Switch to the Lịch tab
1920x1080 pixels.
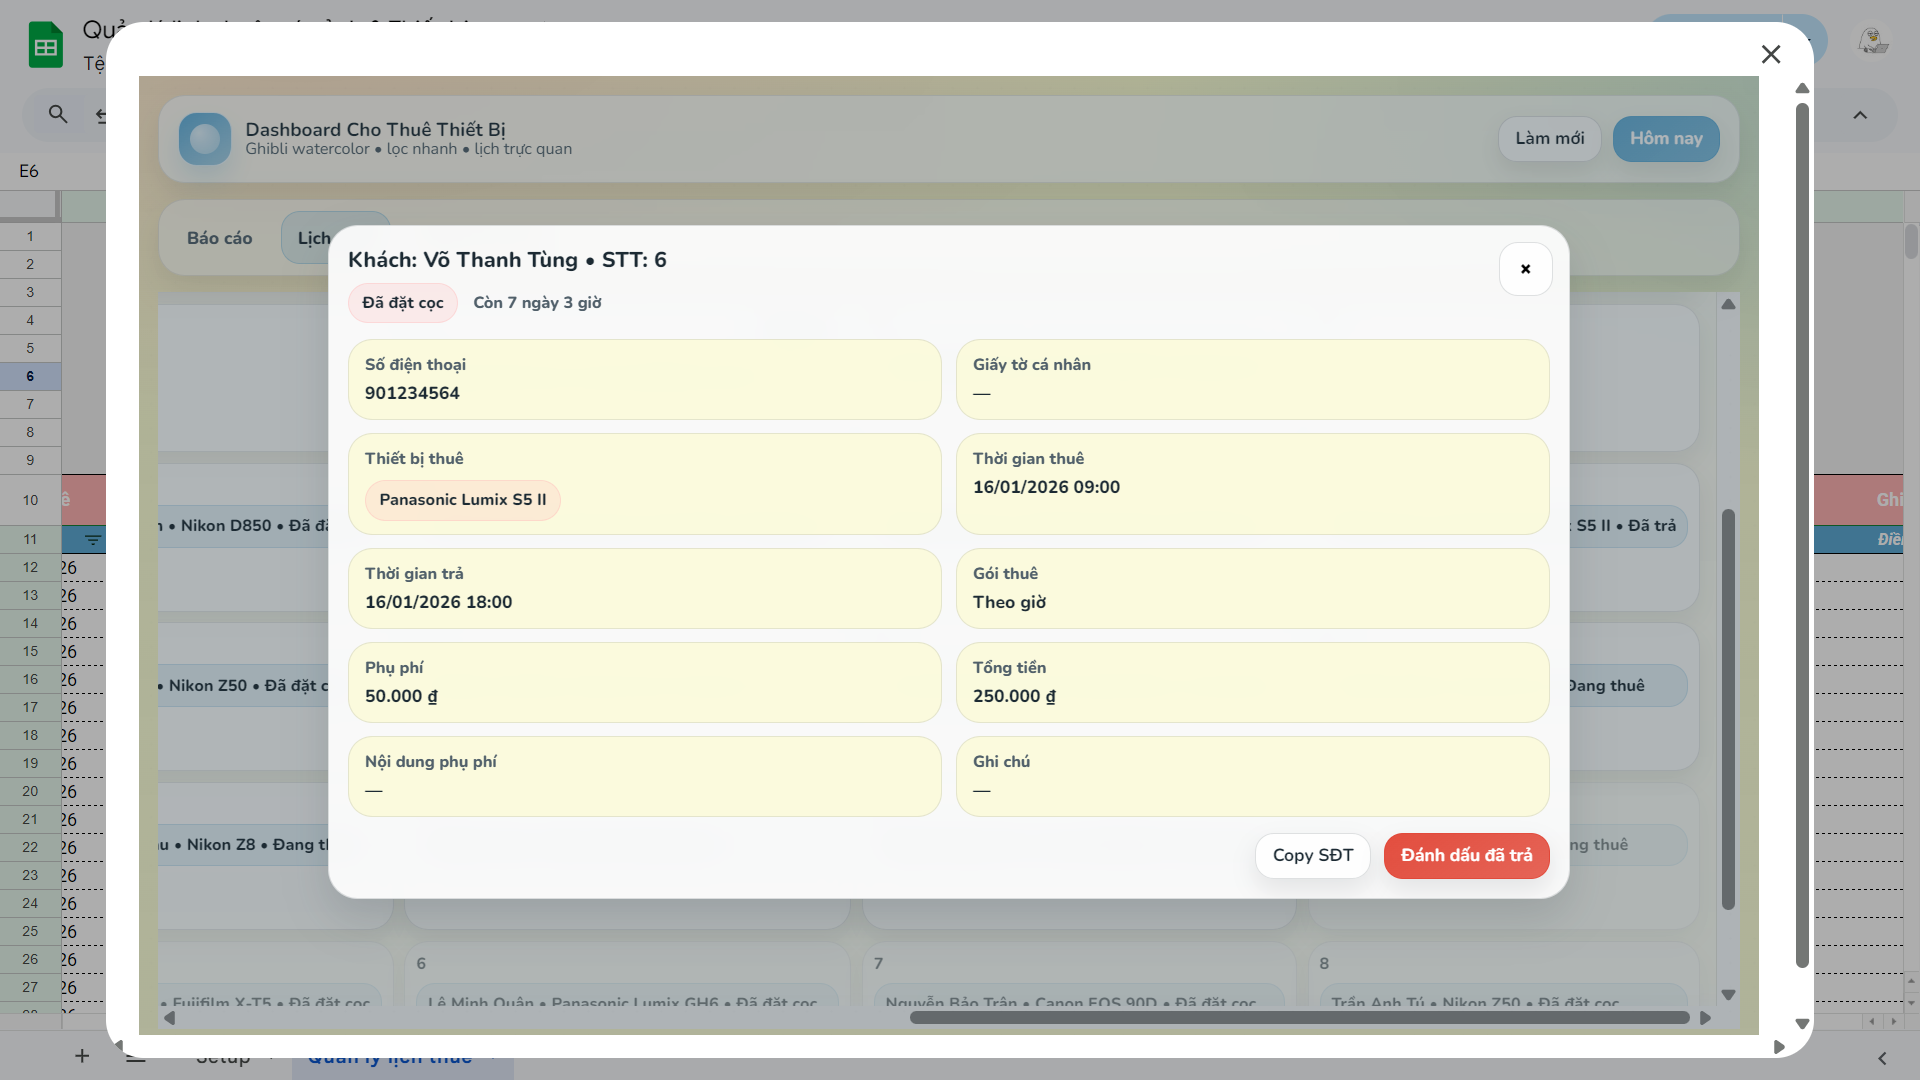(308, 238)
